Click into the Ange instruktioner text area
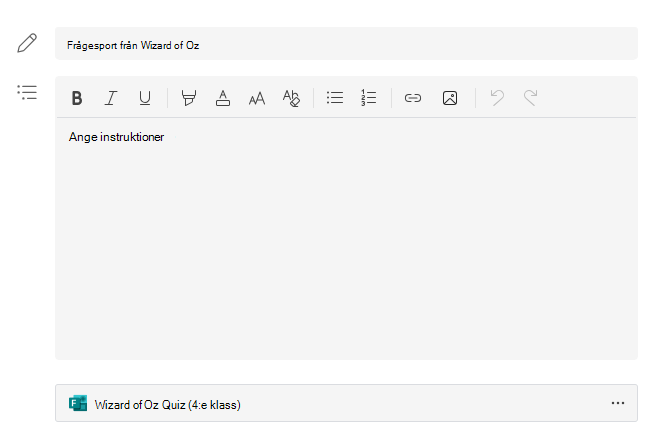654x433 pixels. [346, 238]
